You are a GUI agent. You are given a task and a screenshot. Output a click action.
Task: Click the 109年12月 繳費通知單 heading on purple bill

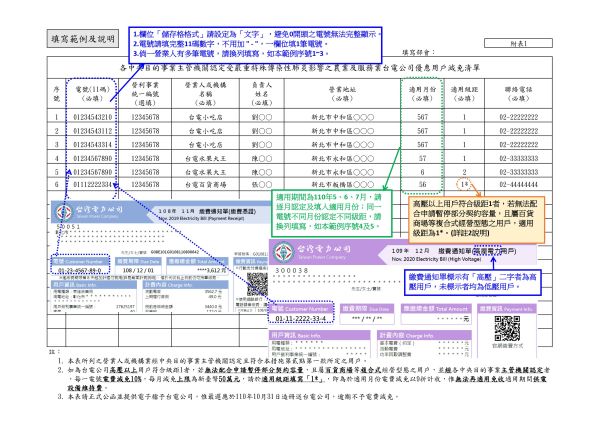click(x=454, y=251)
